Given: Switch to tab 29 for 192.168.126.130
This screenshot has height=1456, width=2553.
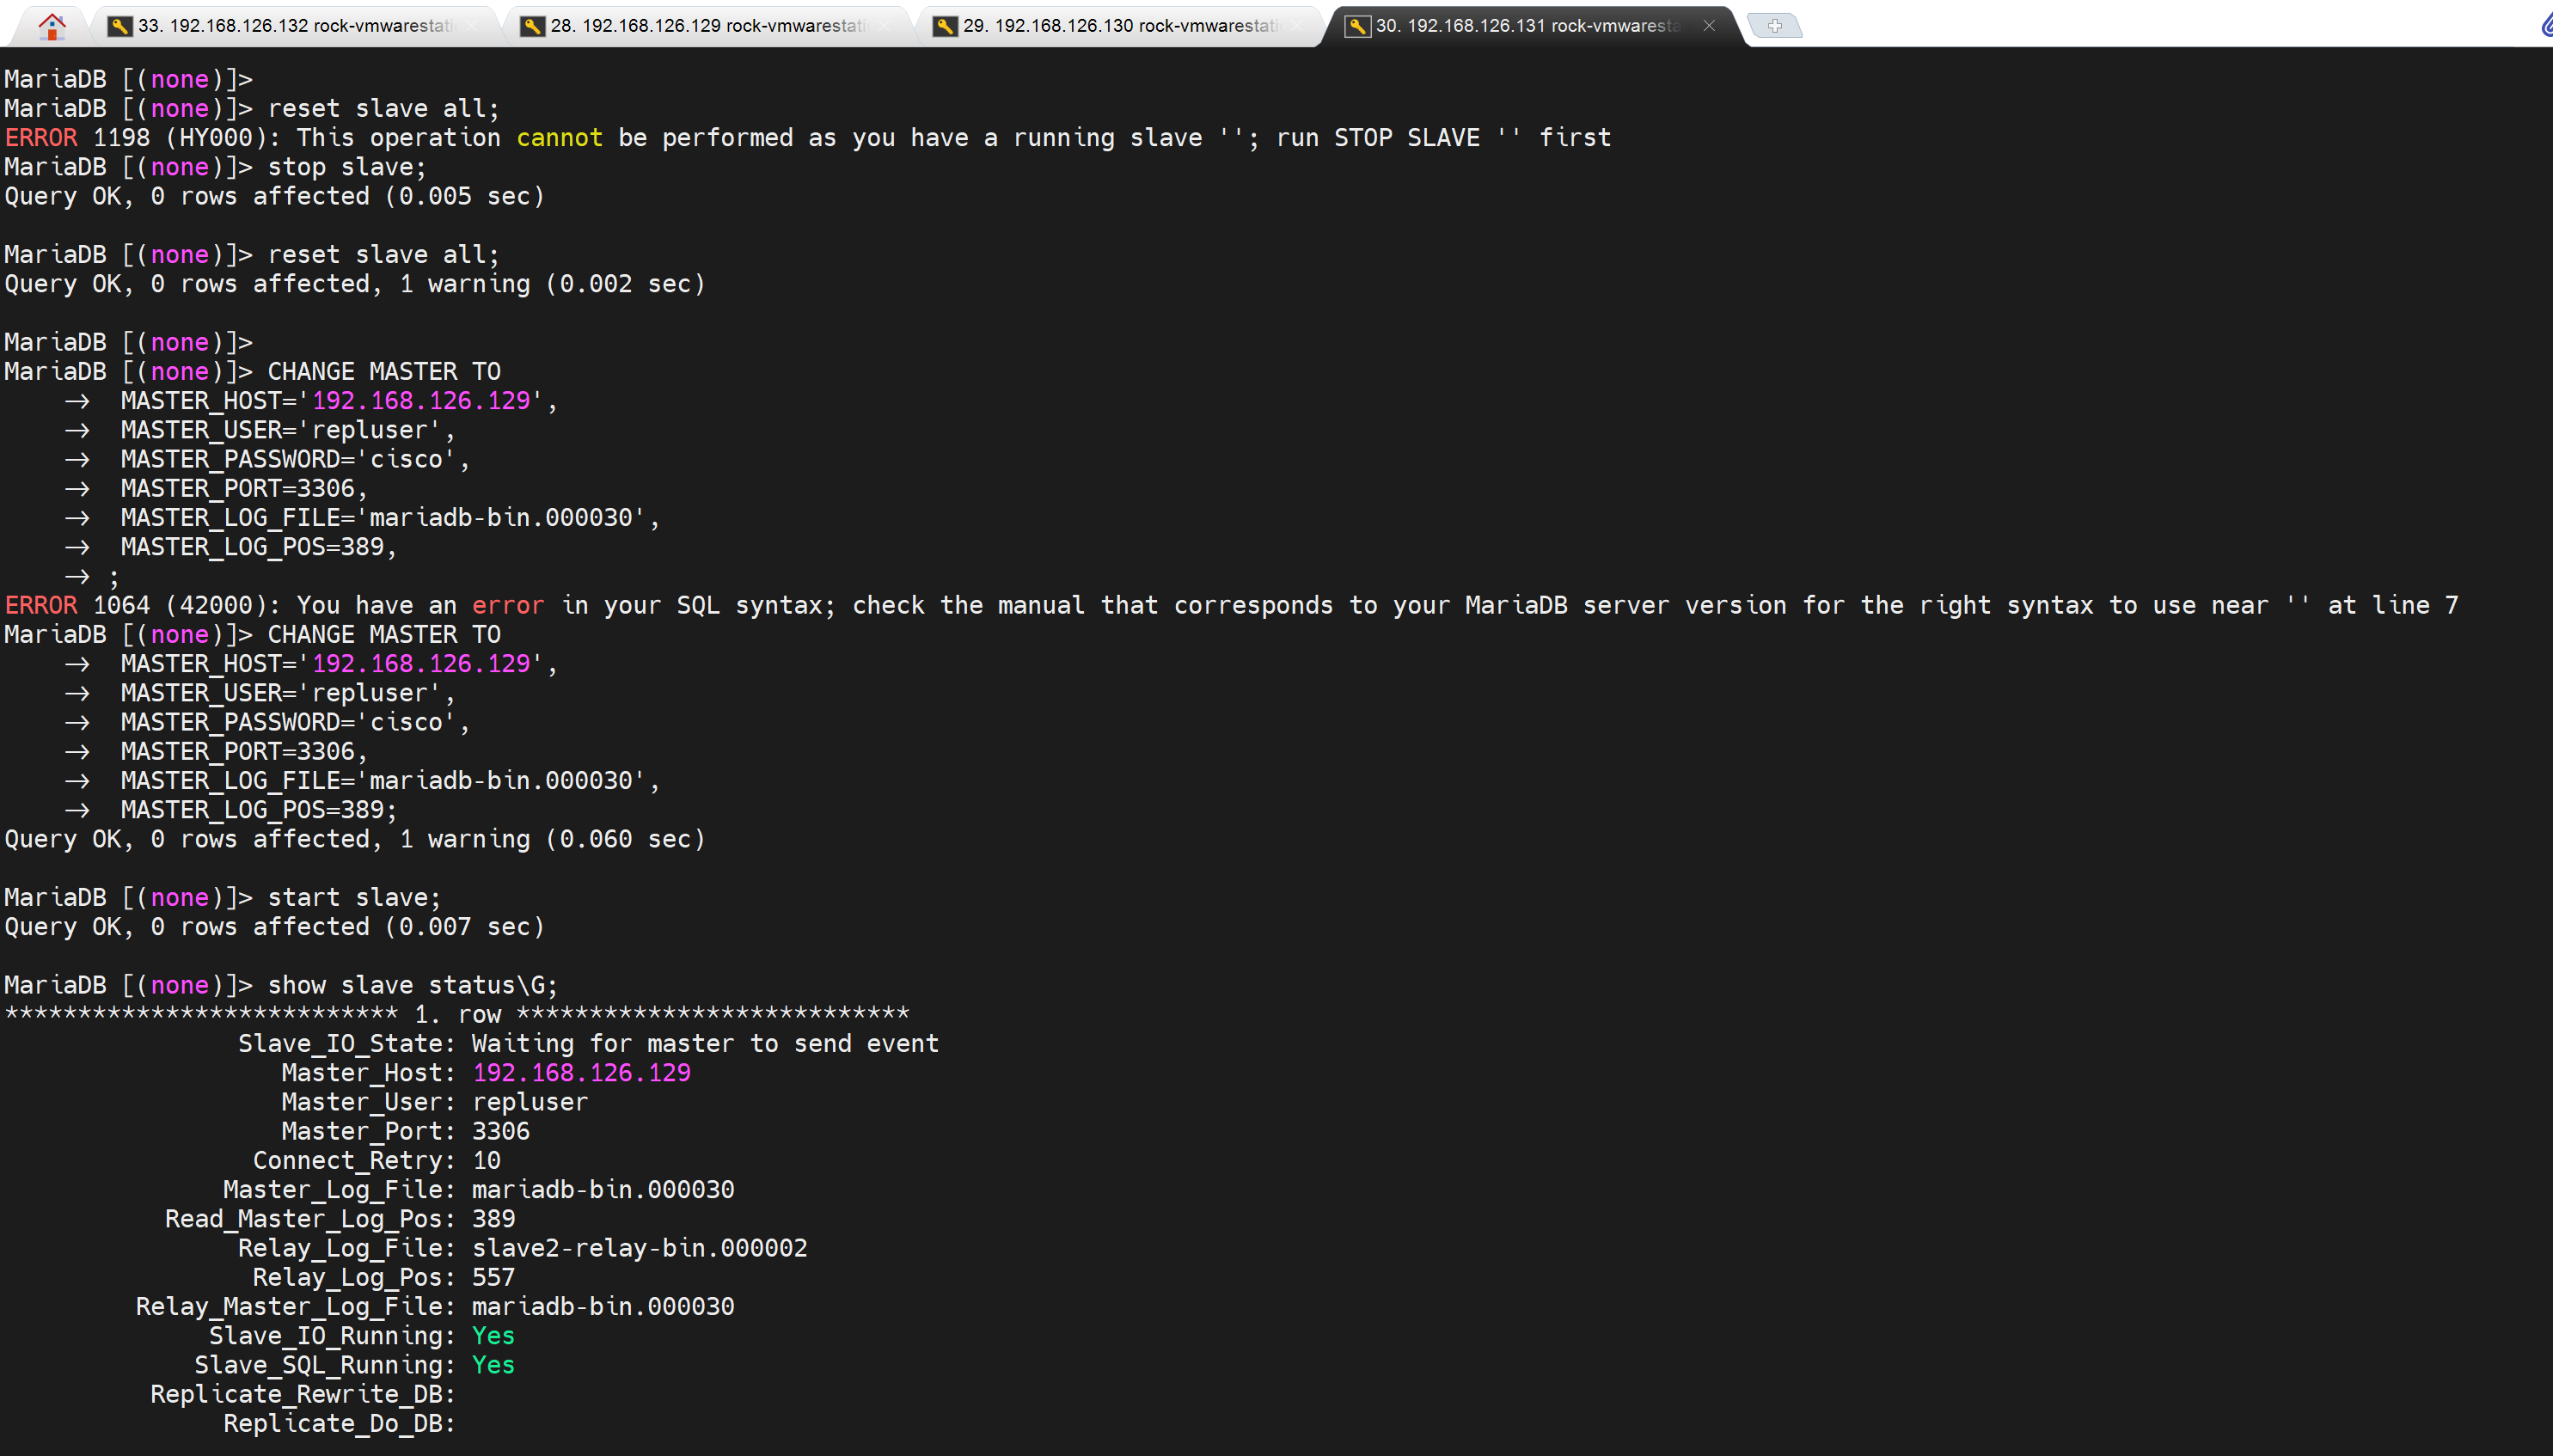Looking at the screenshot, I should pos(1119,26).
